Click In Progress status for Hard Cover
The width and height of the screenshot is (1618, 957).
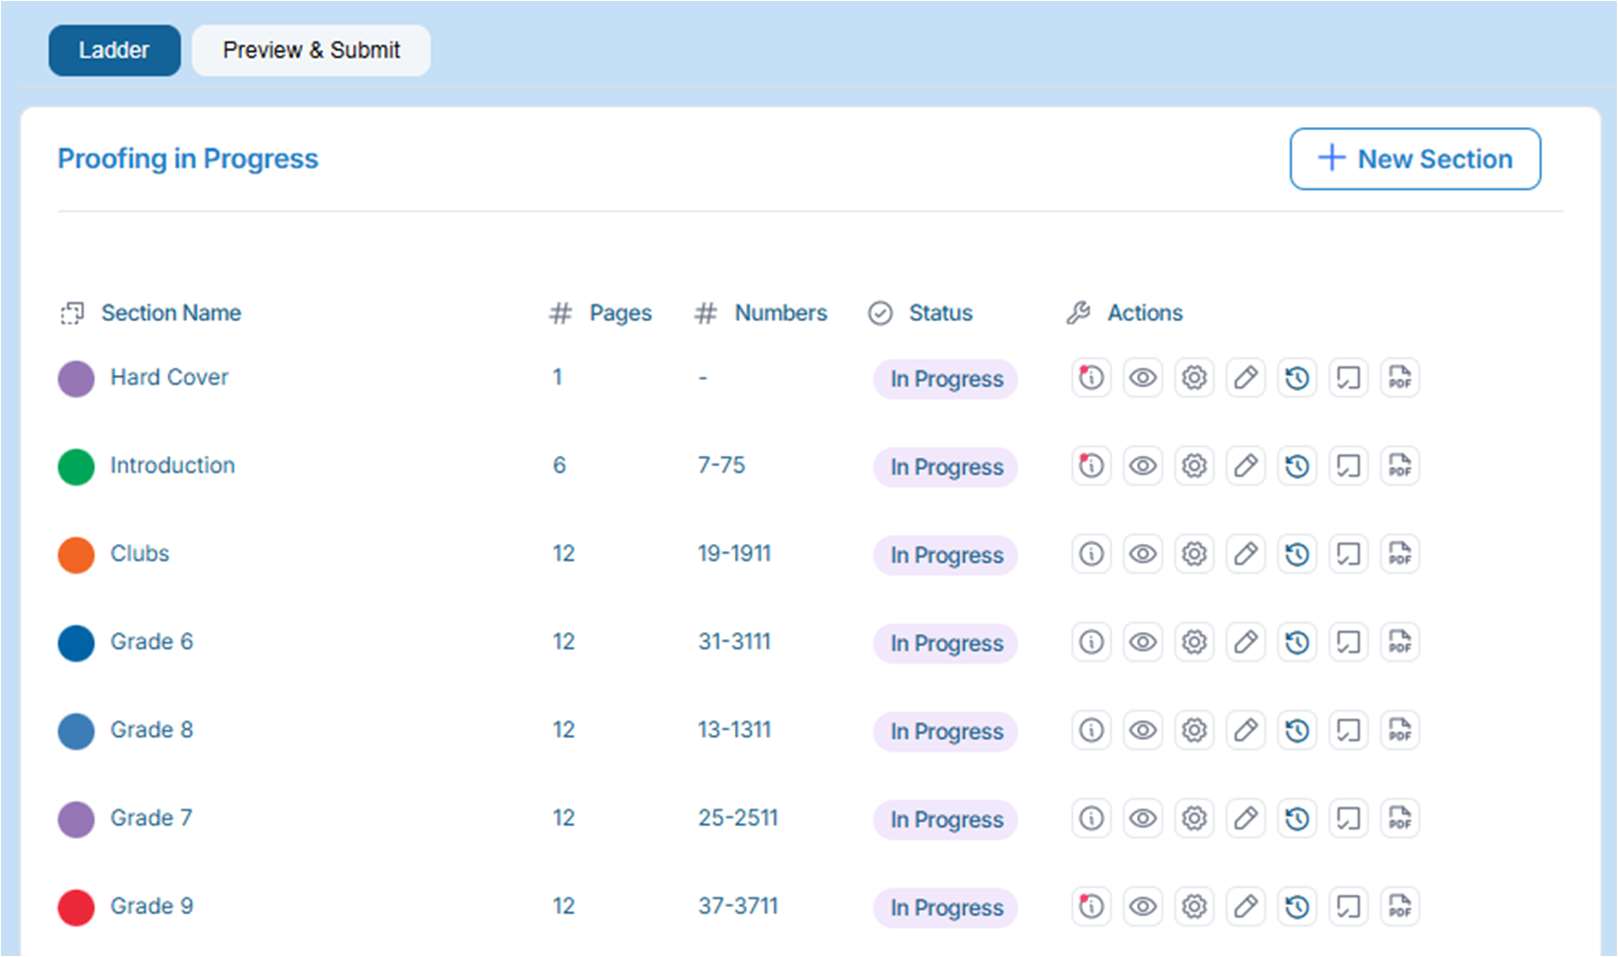(946, 379)
